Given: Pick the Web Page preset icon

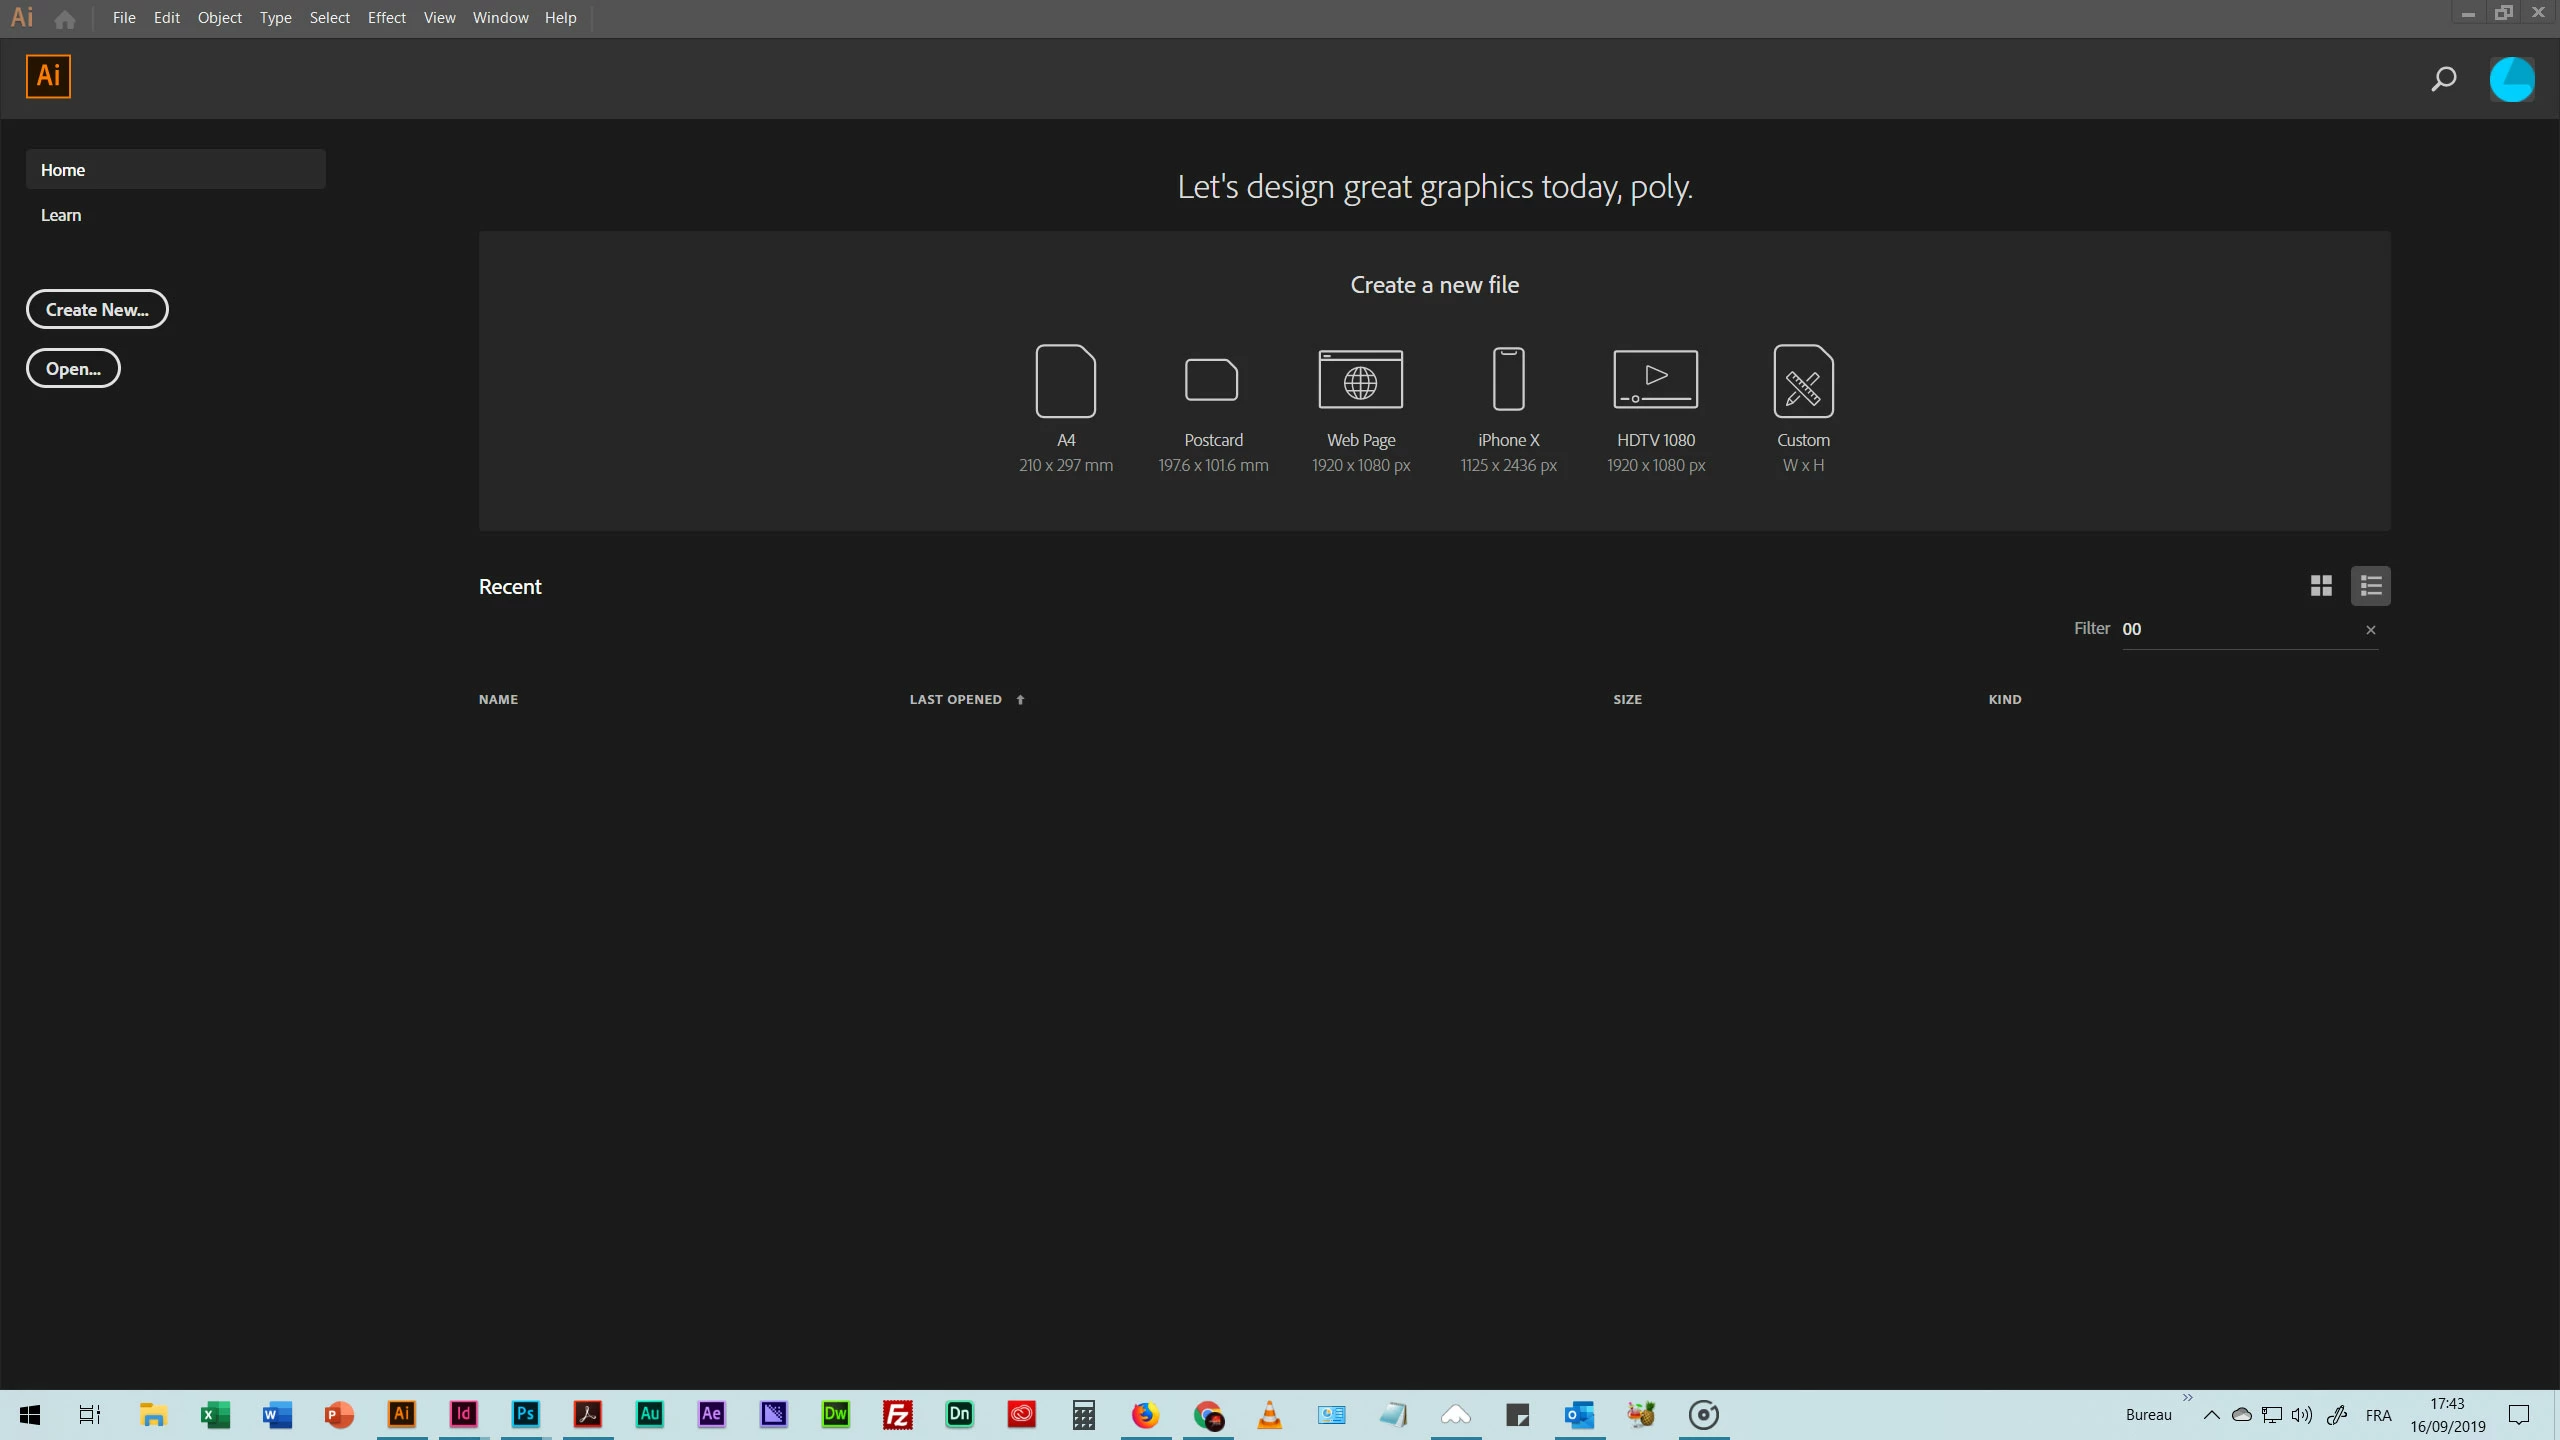Looking at the screenshot, I should tap(1360, 380).
